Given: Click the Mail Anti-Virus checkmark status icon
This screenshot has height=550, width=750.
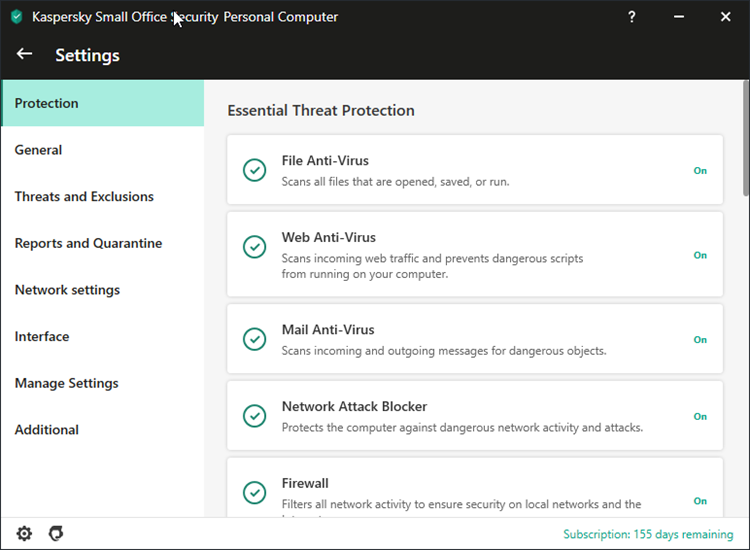Looking at the screenshot, I should (x=254, y=339).
